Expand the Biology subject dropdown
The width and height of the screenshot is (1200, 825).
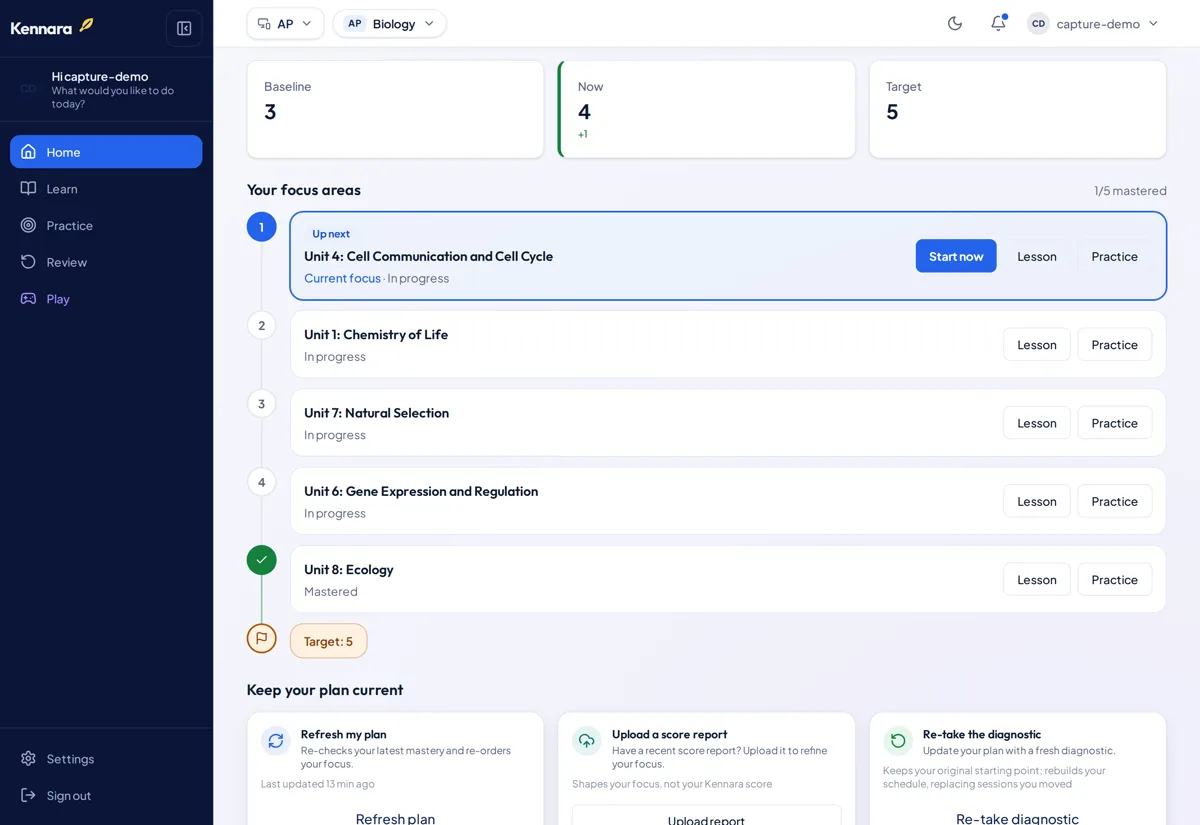(390, 23)
